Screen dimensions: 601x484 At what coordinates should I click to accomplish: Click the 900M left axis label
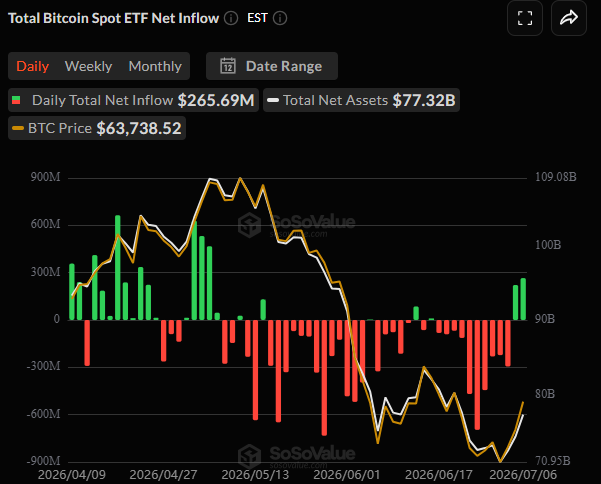pos(46,177)
